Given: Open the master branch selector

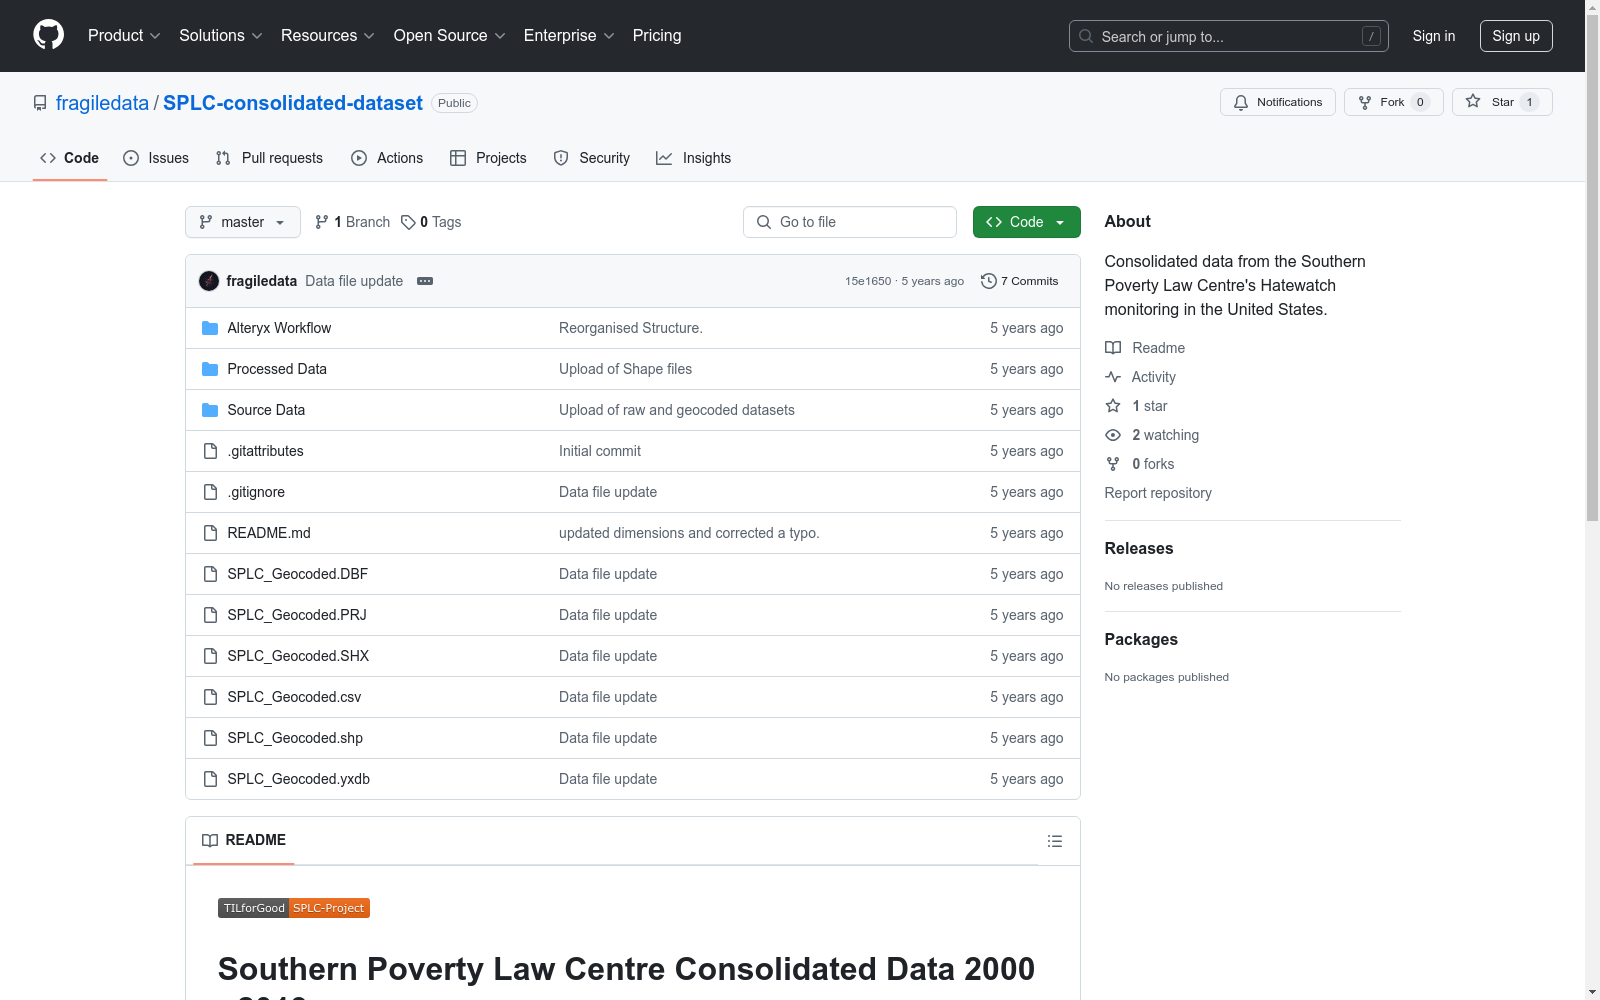Looking at the screenshot, I should click(243, 222).
